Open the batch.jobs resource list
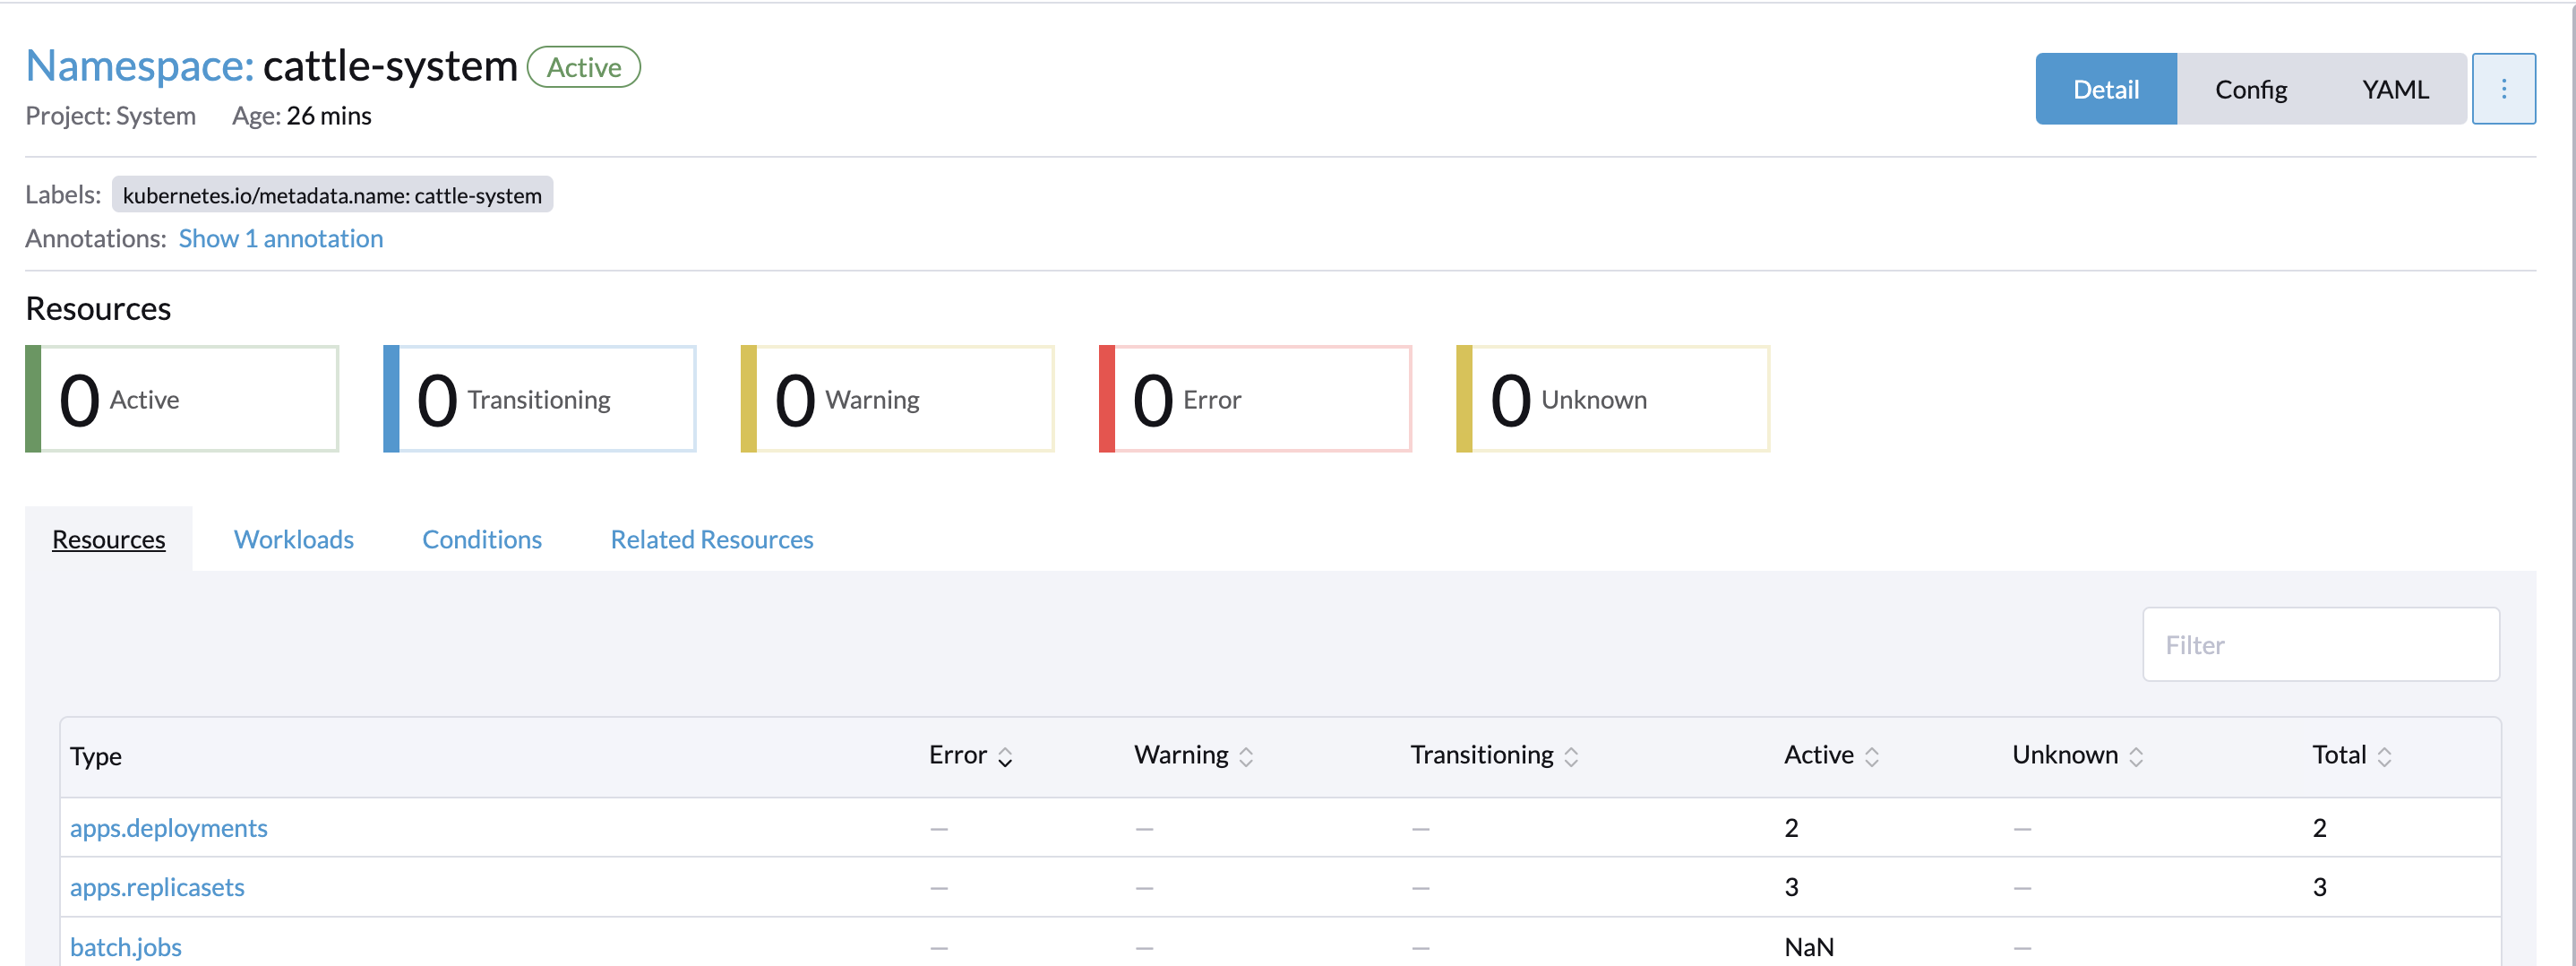The image size is (2576, 966). 126,946
